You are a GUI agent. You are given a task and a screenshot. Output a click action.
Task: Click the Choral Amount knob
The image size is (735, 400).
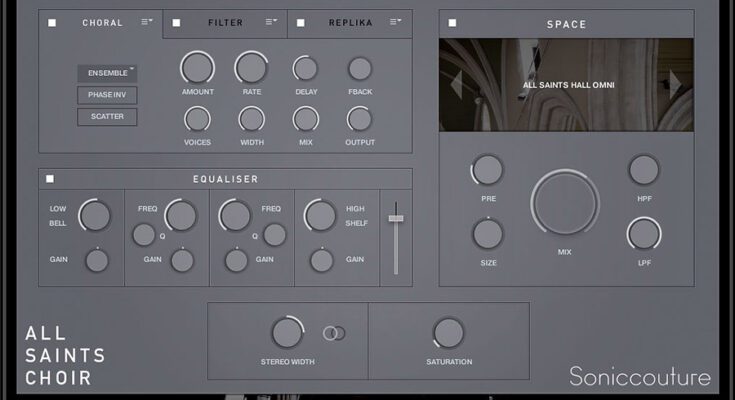(198, 68)
